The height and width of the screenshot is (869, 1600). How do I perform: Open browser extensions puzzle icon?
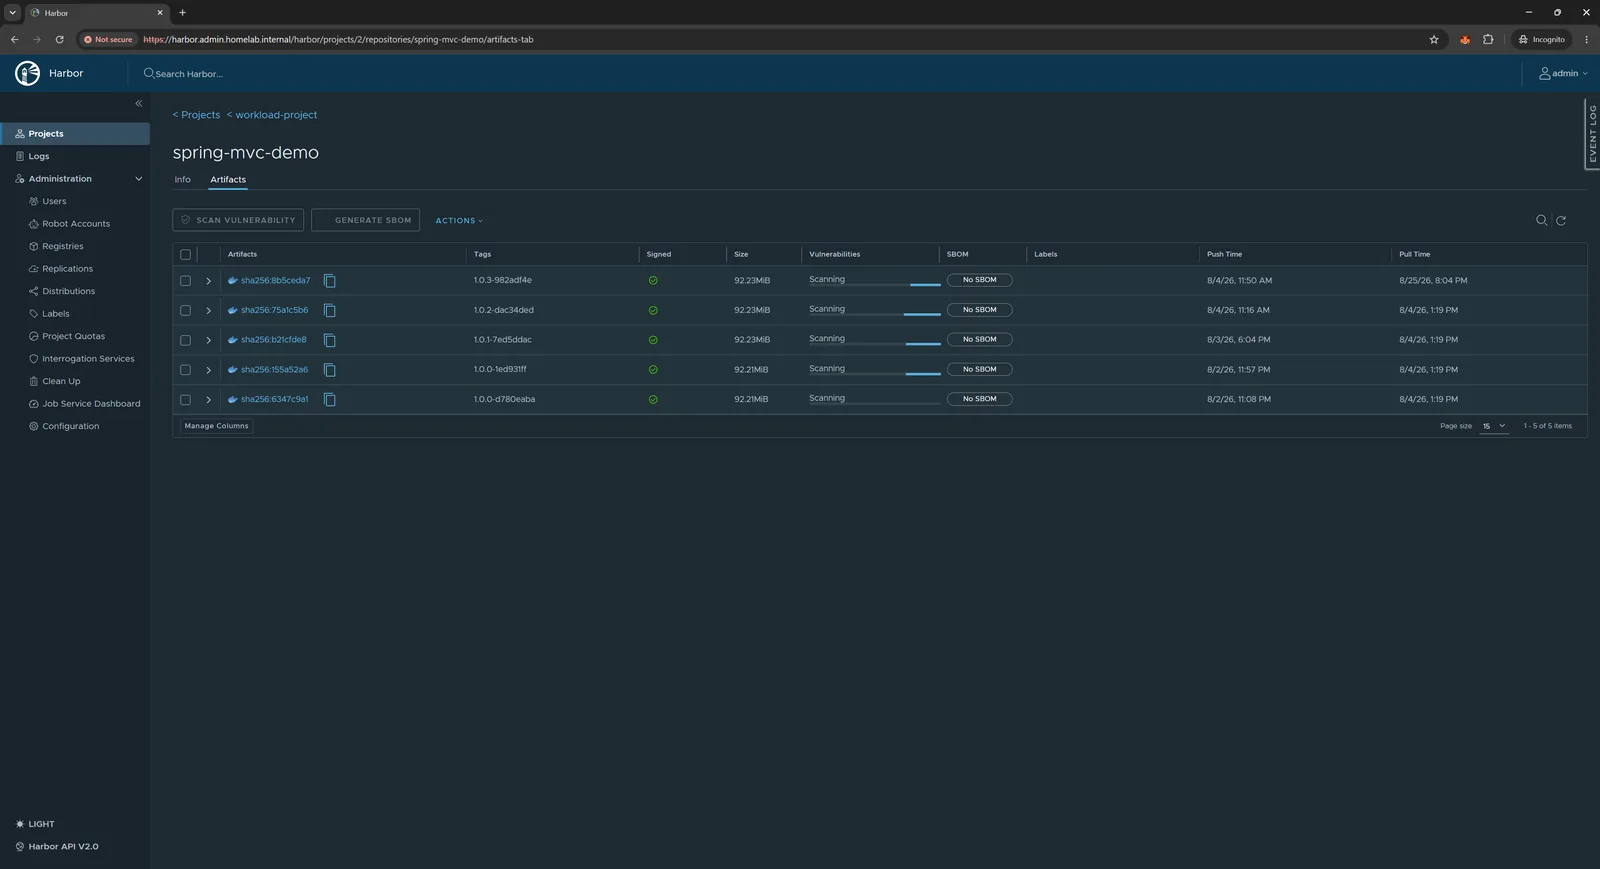(x=1488, y=40)
